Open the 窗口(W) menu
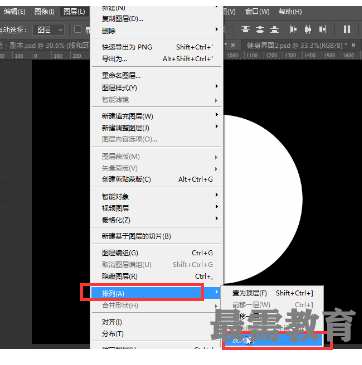Viewport: 362px width, 365px height. (x=257, y=12)
